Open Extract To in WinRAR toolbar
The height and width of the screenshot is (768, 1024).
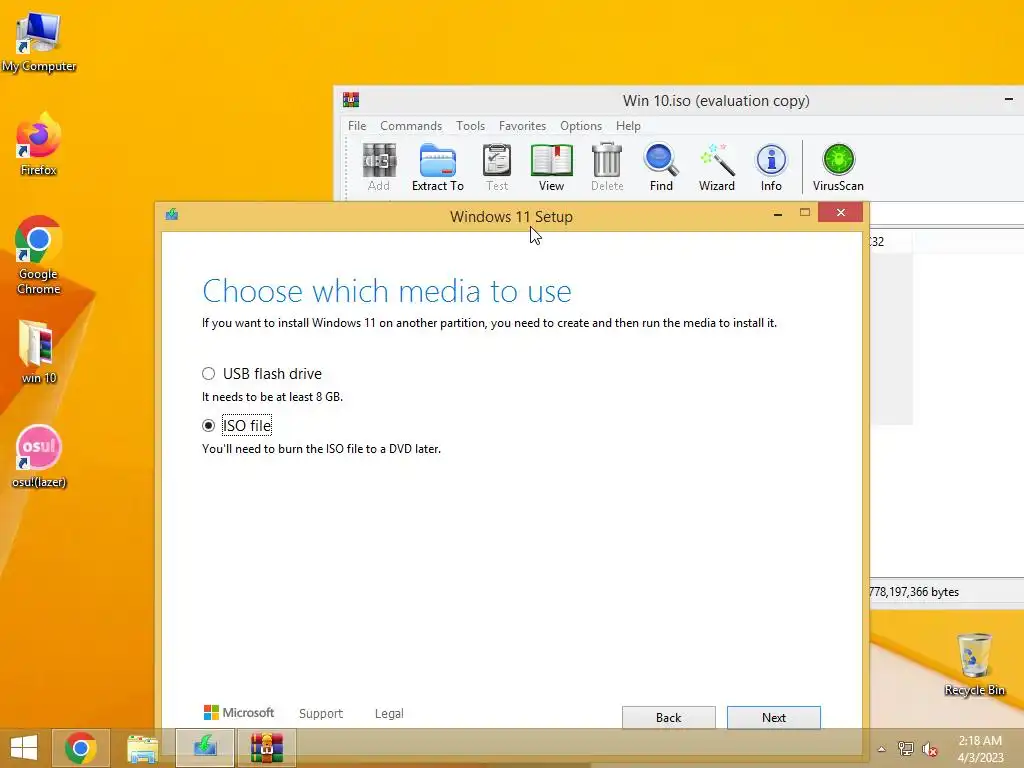pos(438,167)
